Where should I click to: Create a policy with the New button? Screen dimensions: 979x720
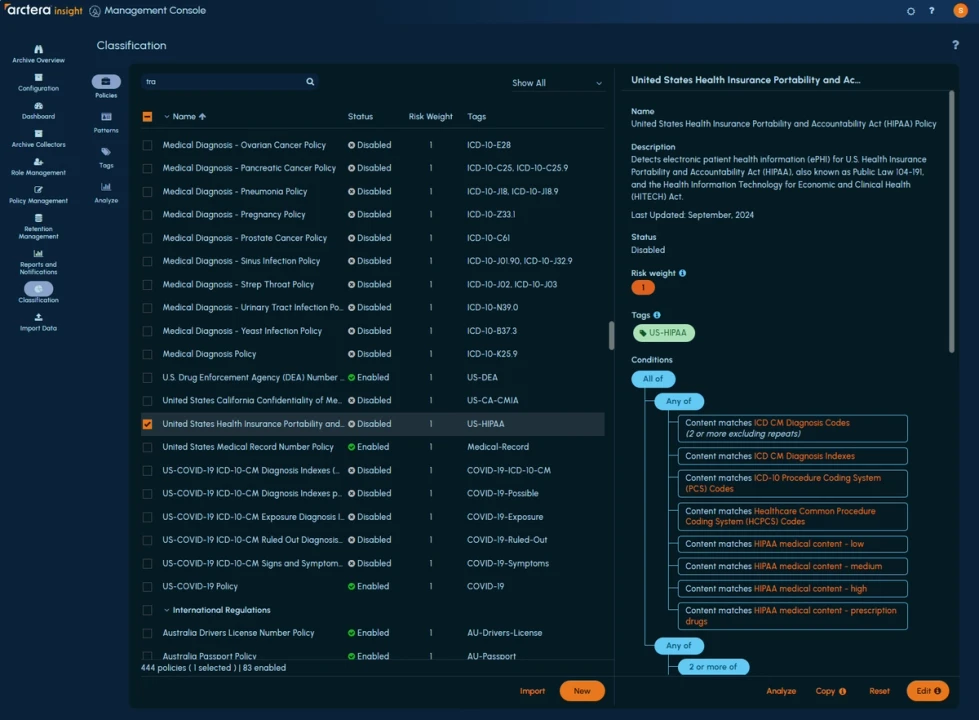point(581,690)
